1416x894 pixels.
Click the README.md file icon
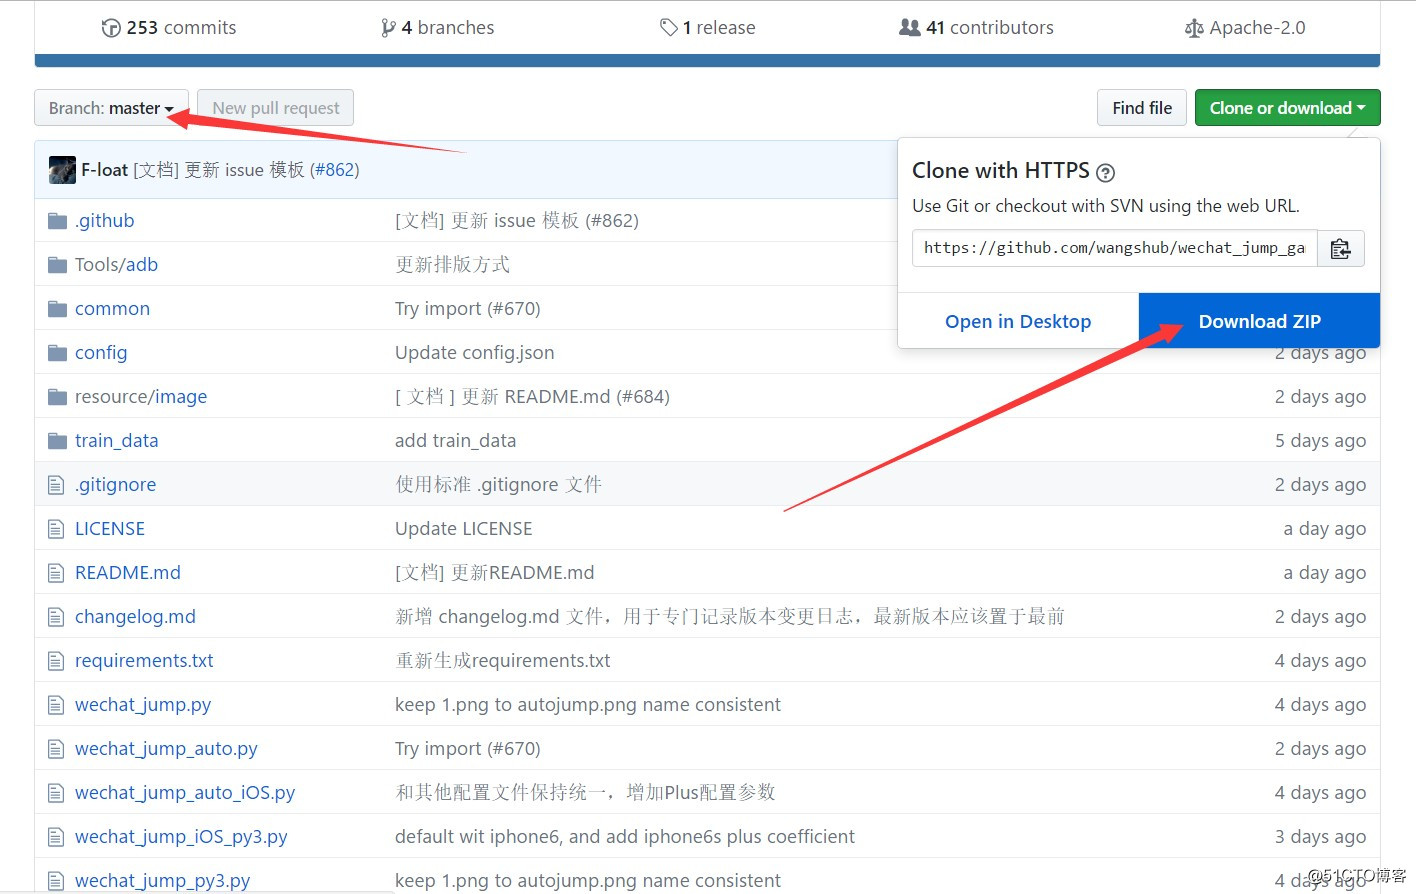56,573
